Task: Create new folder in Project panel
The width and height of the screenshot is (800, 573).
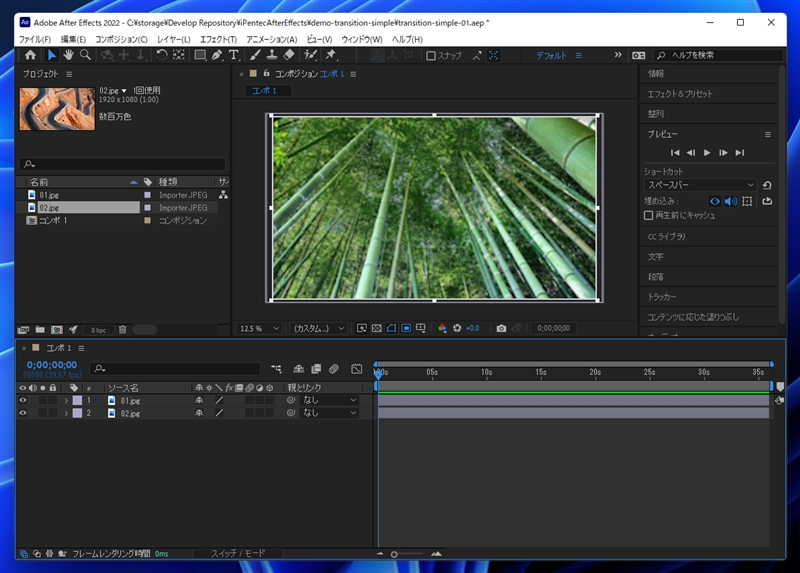Action: tap(40, 330)
